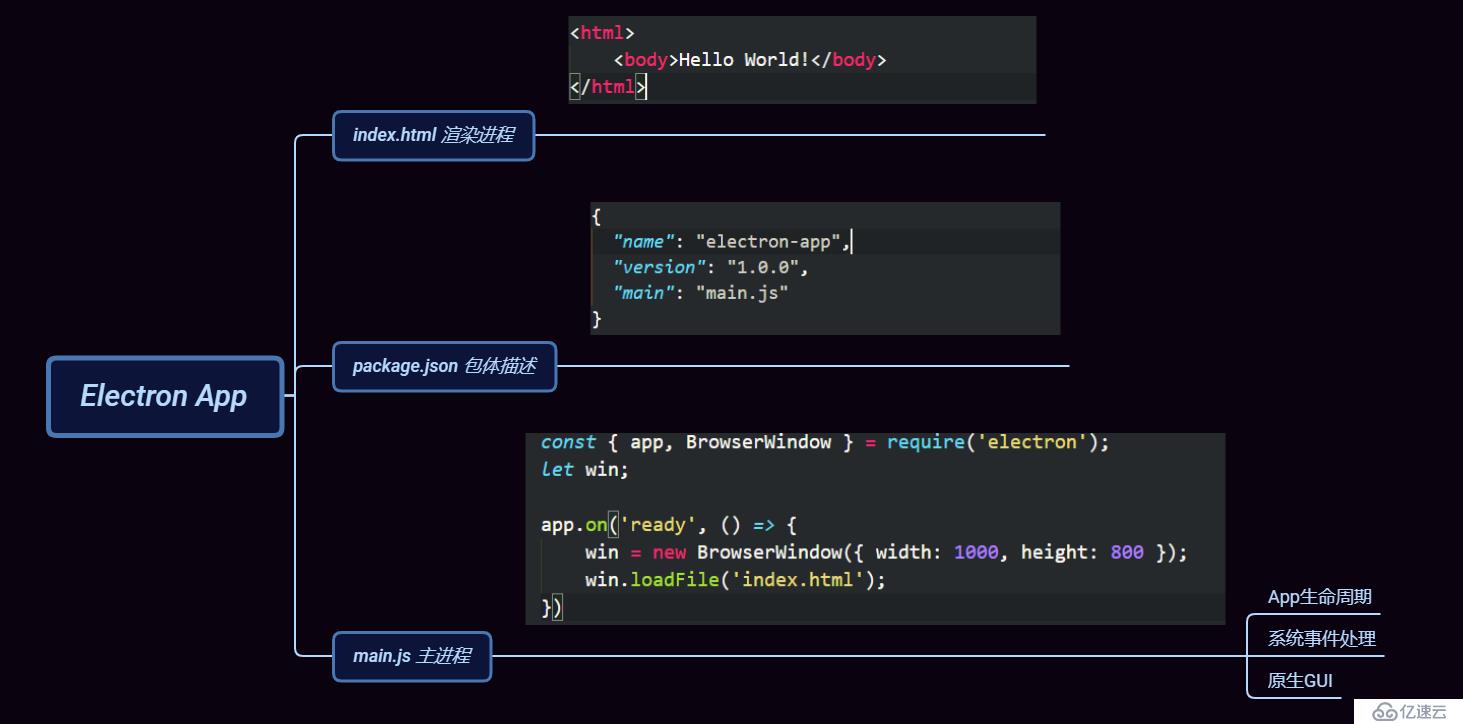Screen dimensions: 1463x724
Task: Select the index.html 渲染进程 node
Action: [433, 135]
